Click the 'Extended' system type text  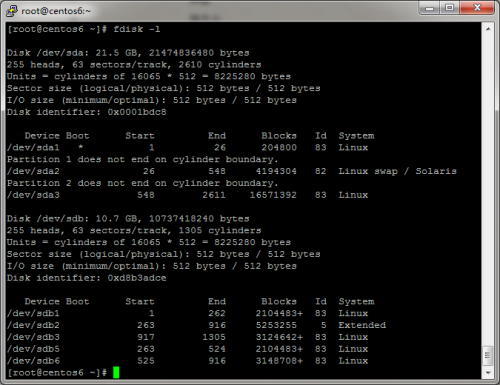pyautogui.click(x=362, y=325)
